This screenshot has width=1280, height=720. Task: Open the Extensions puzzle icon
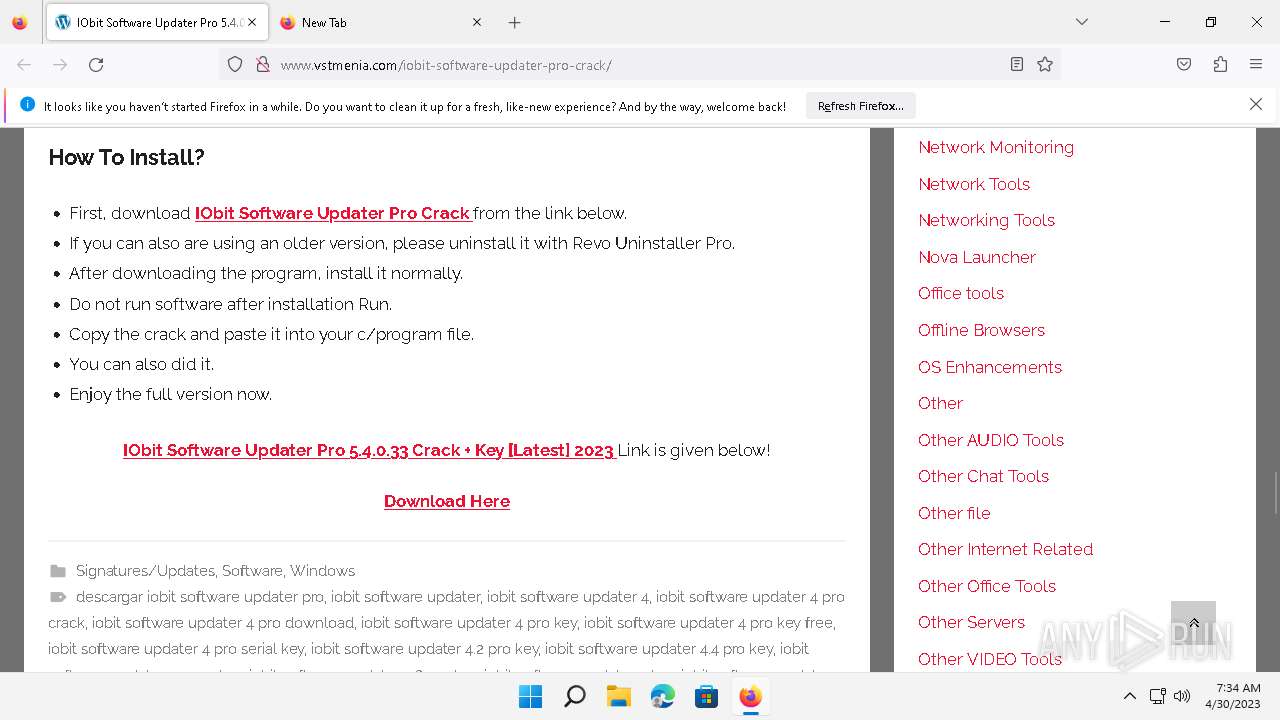tap(1220, 64)
